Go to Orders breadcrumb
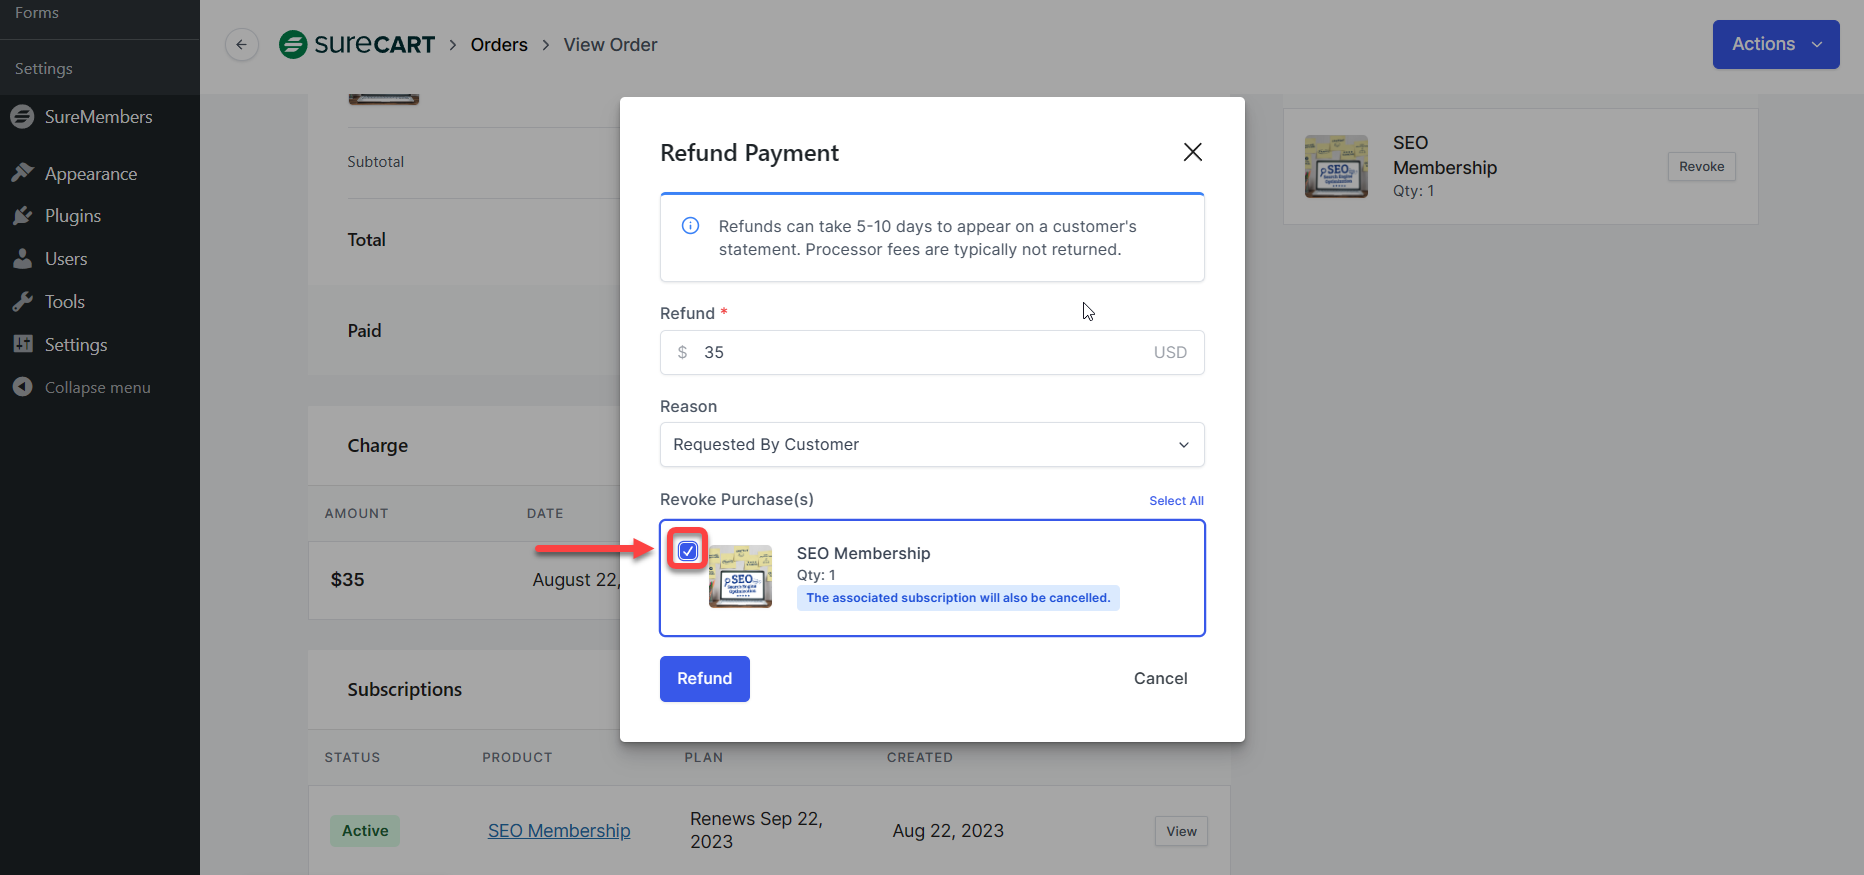 click(x=499, y=45)
